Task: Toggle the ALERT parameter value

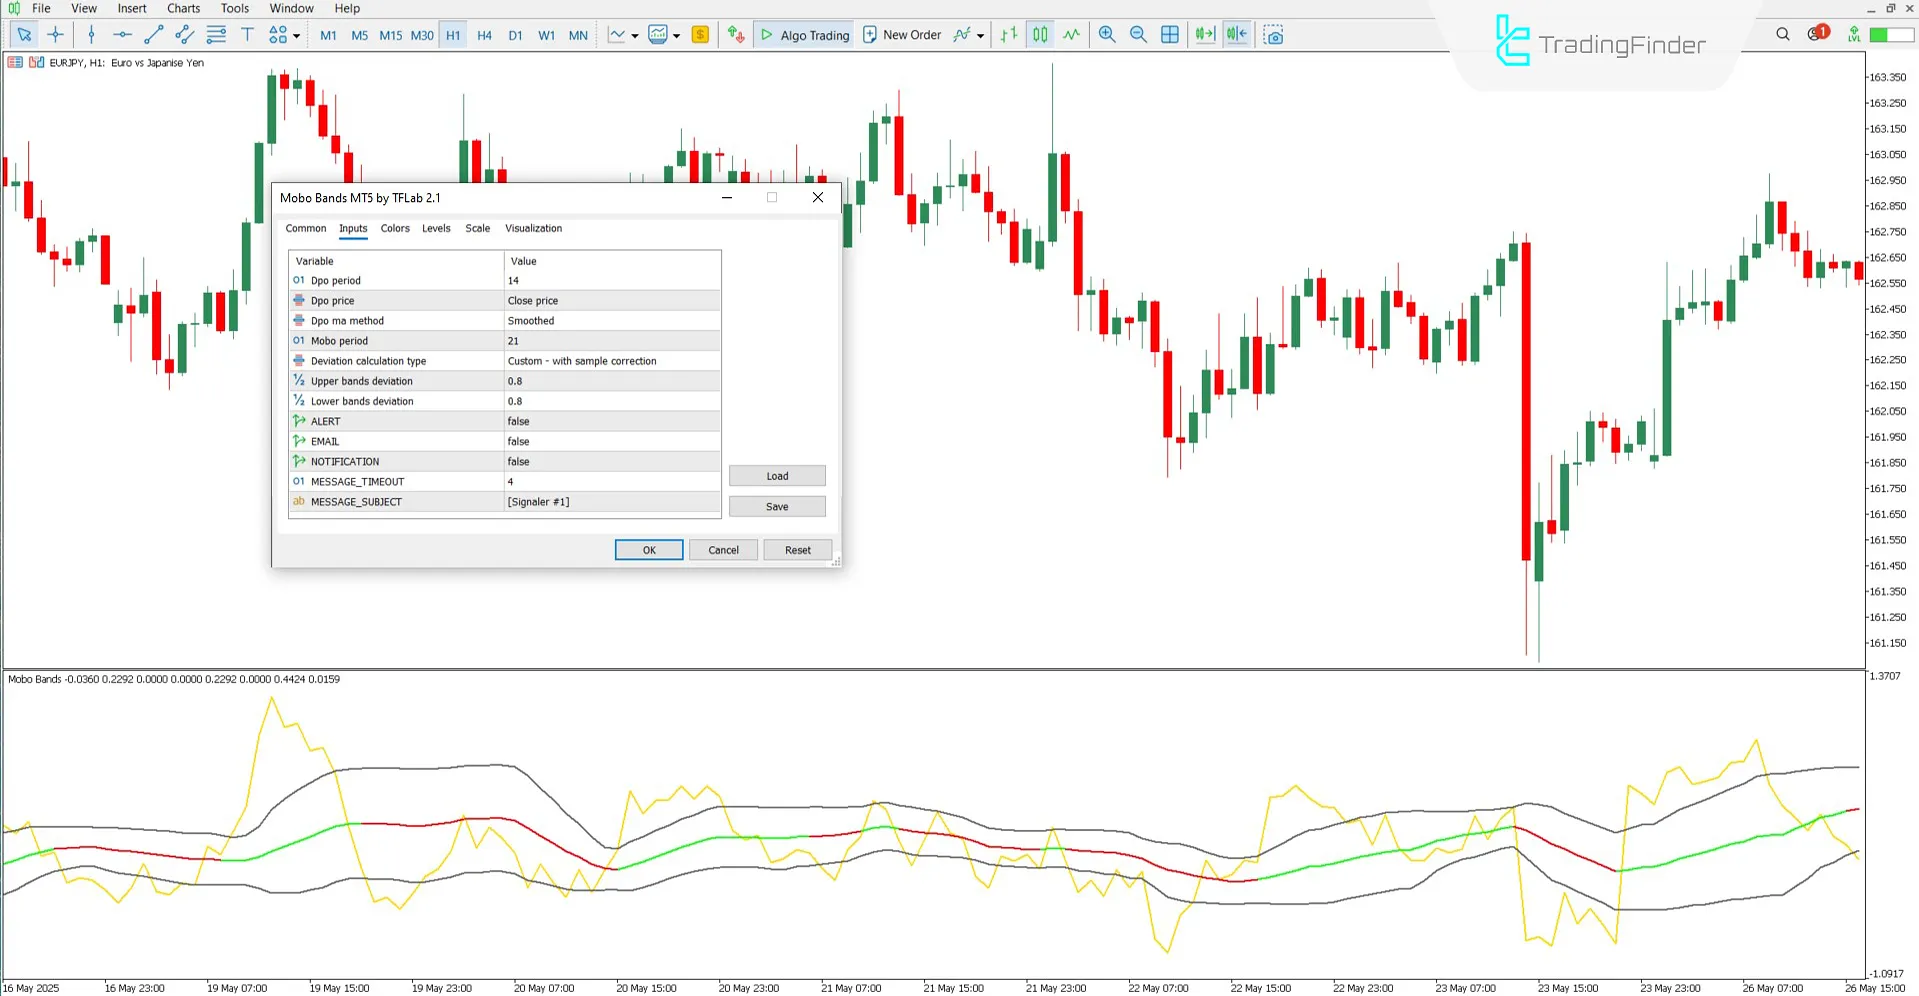Action: 611,421
